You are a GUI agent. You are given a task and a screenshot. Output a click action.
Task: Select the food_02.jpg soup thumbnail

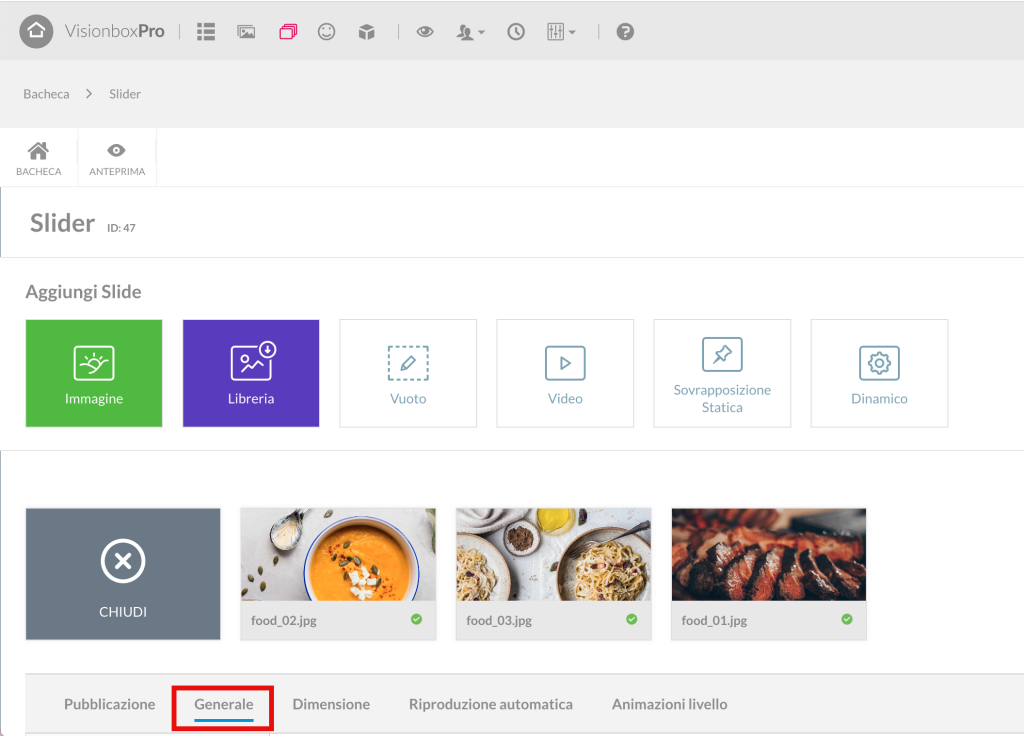click(x=338, y=554)
